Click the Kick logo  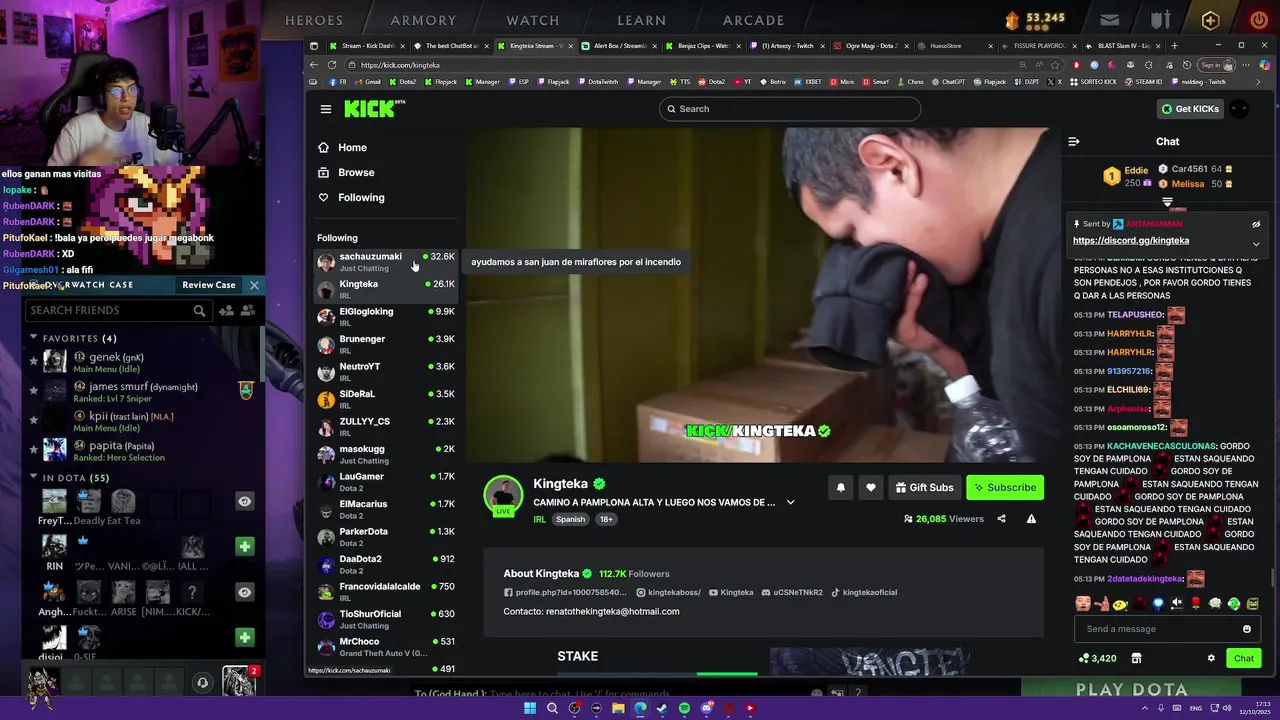(x=374, y=109)
